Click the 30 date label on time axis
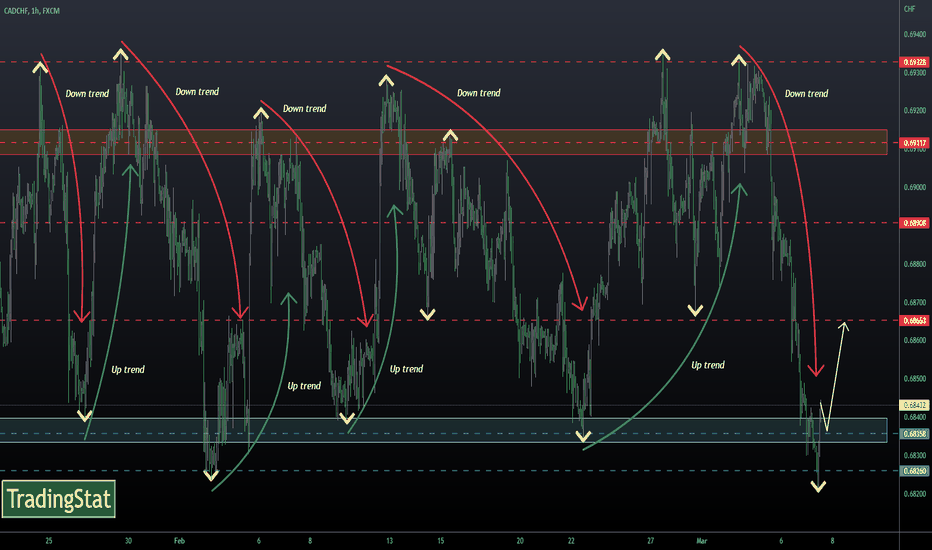The image size is (932, 550). pyautogui.click(x=128, y=541)
